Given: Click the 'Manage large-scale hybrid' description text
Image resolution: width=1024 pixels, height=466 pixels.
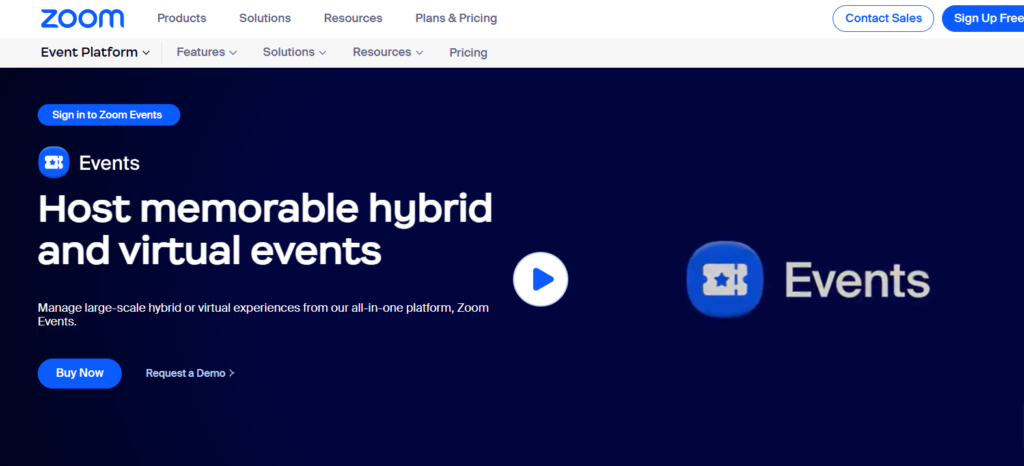Looking at the screenshot, I should click(x=263, y=314).
